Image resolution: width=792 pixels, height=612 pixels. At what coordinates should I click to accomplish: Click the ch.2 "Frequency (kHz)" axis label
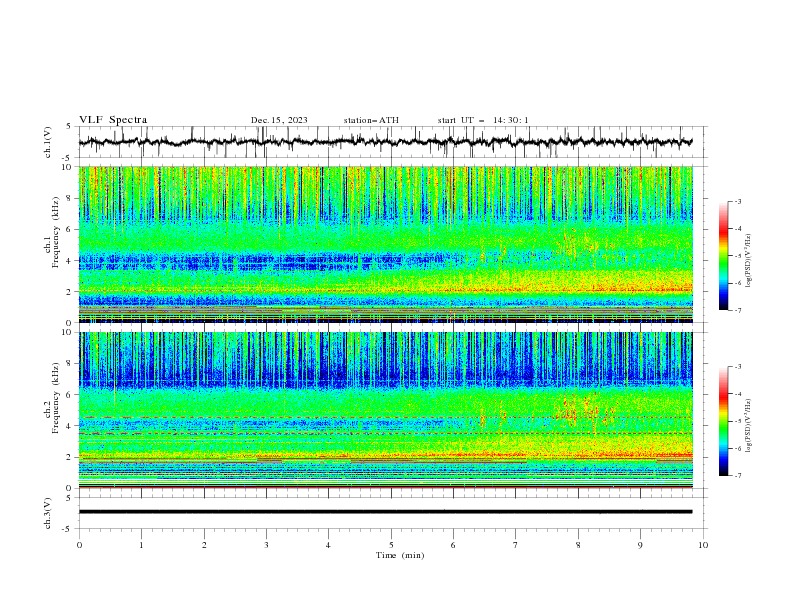(x=56, y=397)
